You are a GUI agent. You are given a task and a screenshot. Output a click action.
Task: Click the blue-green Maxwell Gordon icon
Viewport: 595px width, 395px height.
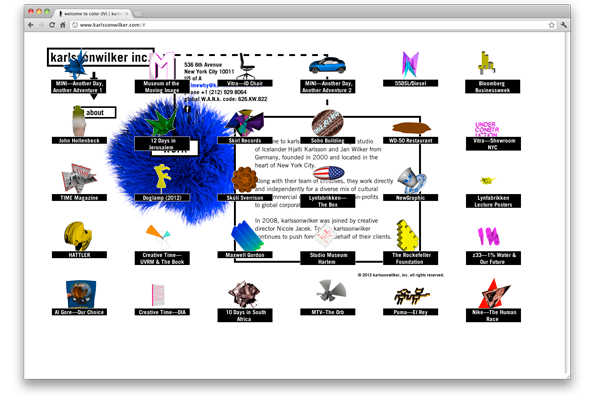pyautogui.click(x=246, y=235)
